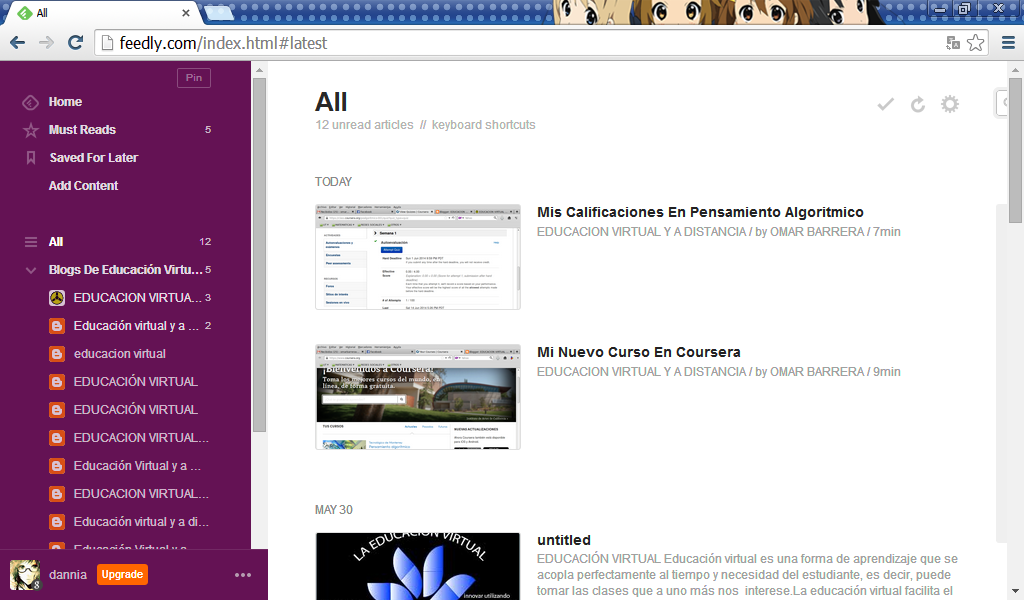
Task: Click the sidebar vertical scrollbar thumb
Action: click(x=259, y=255)
